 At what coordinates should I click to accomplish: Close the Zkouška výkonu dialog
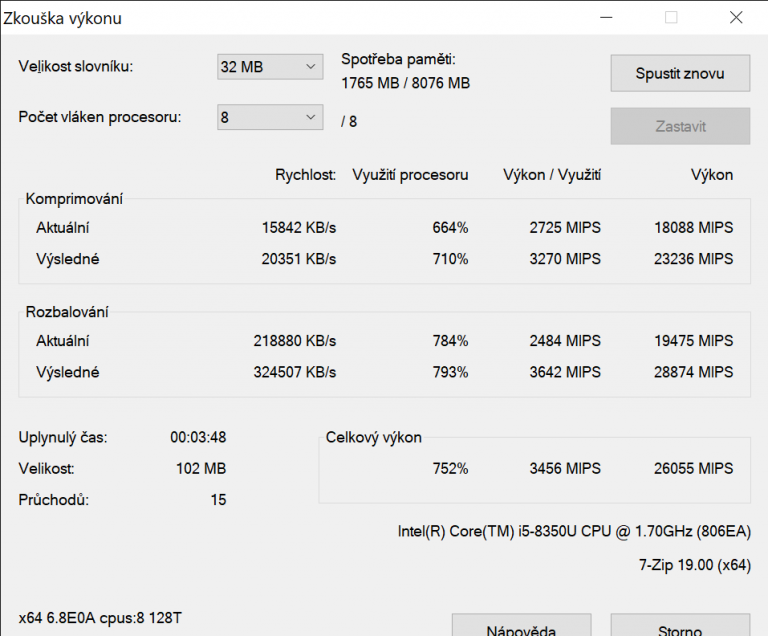coord(736,18)
